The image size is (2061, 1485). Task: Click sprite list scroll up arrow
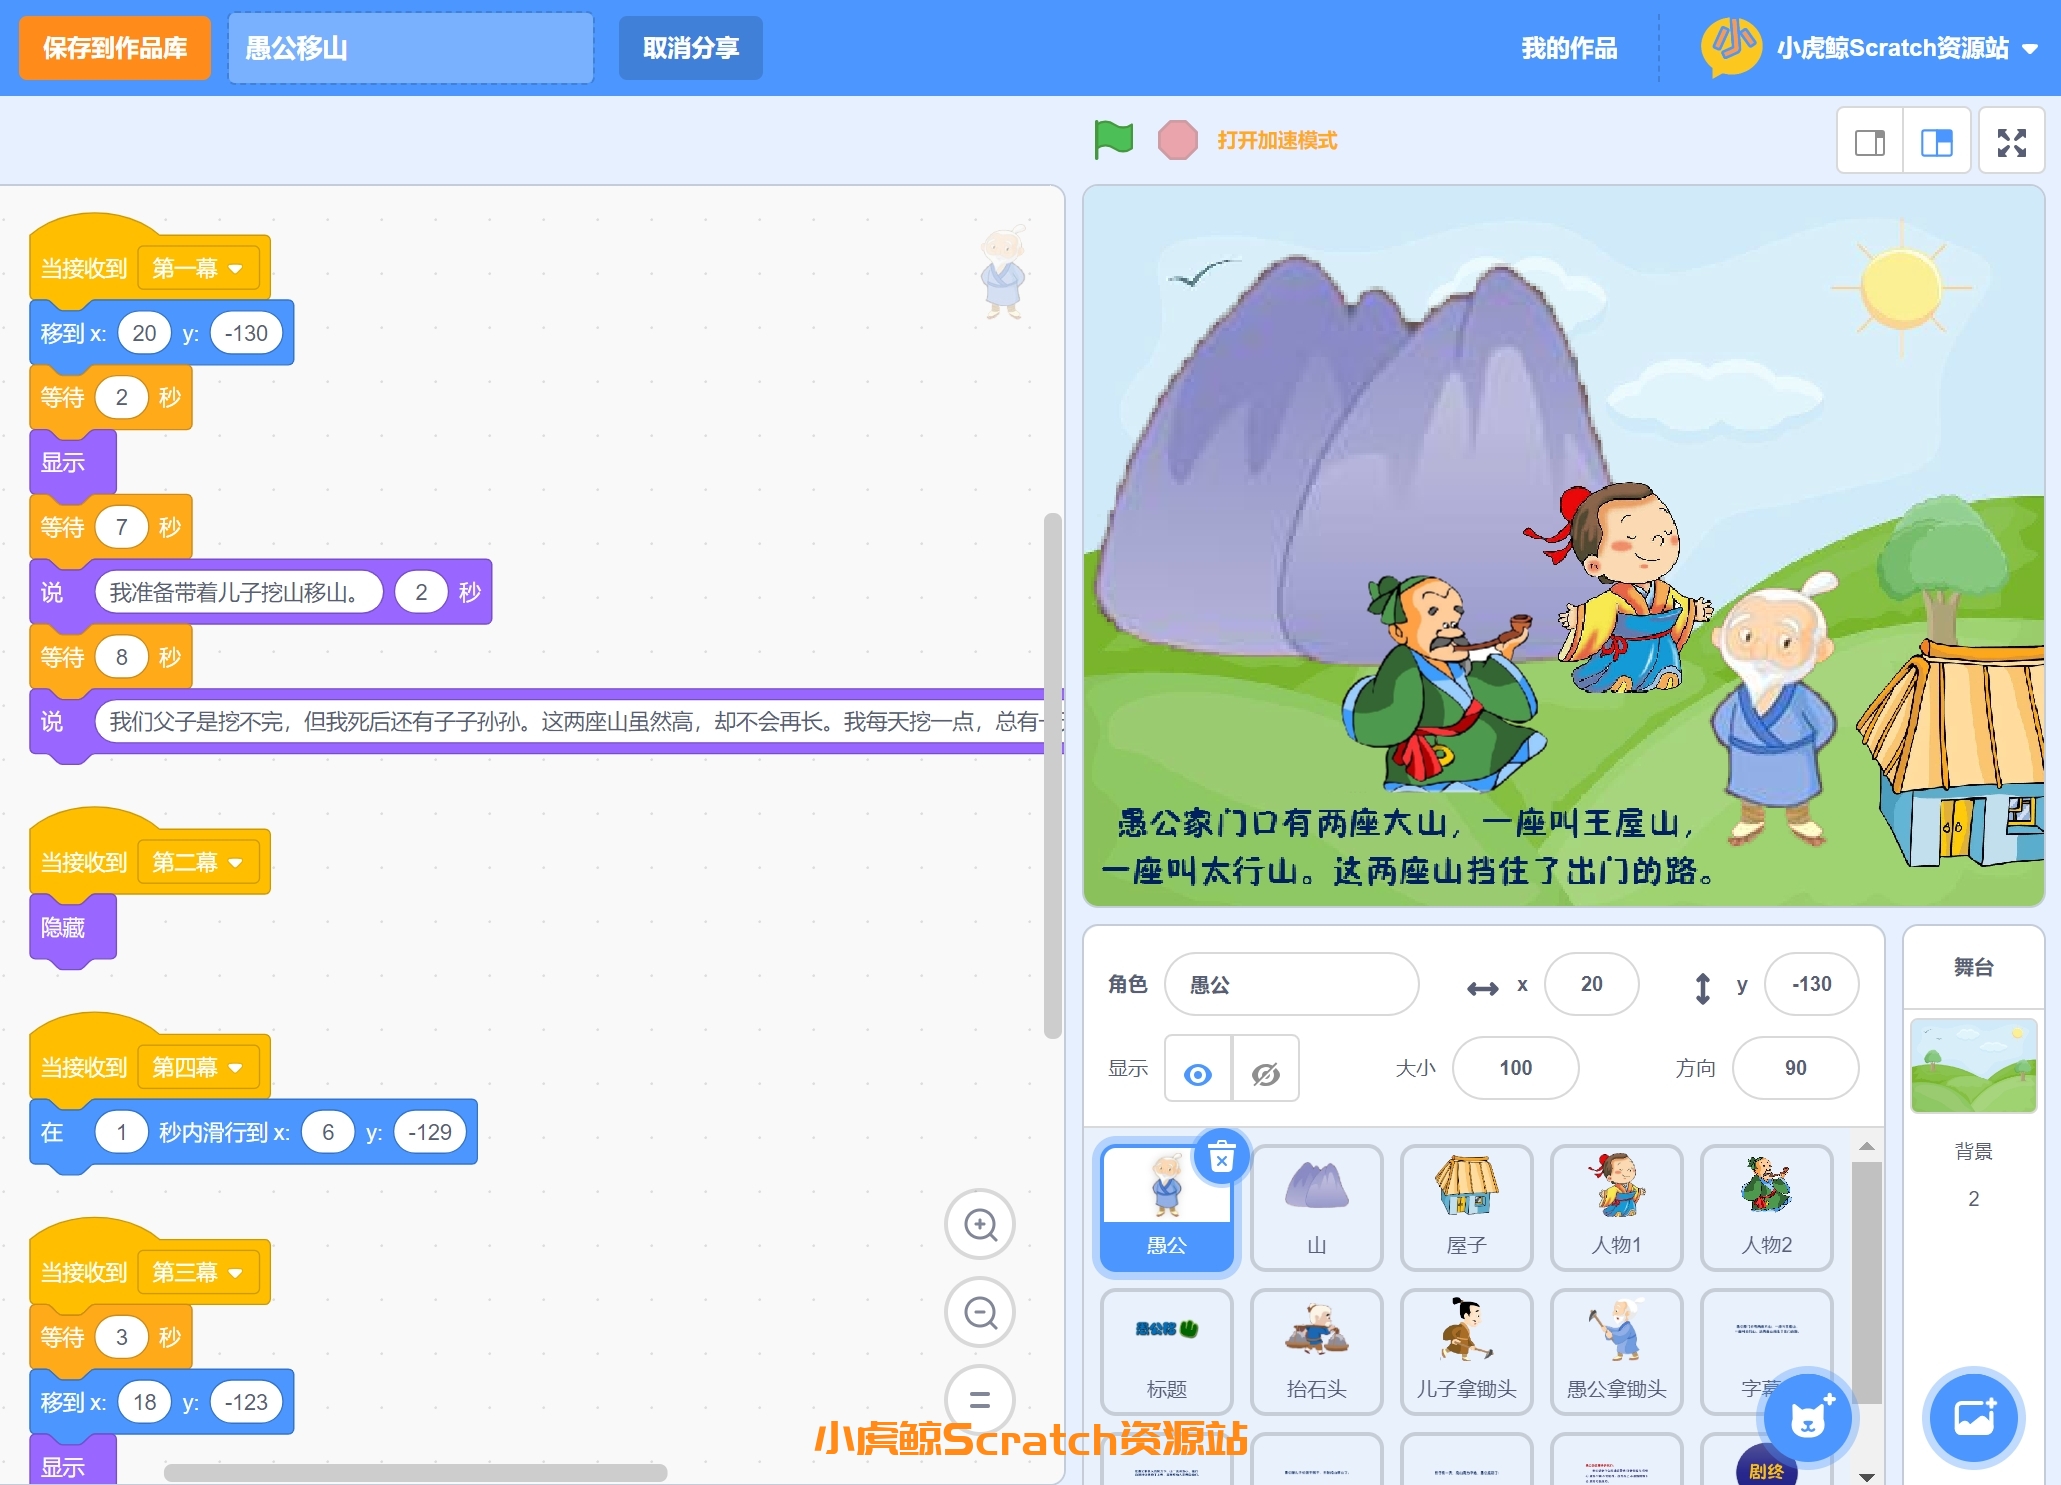tap(1866, 1146)
